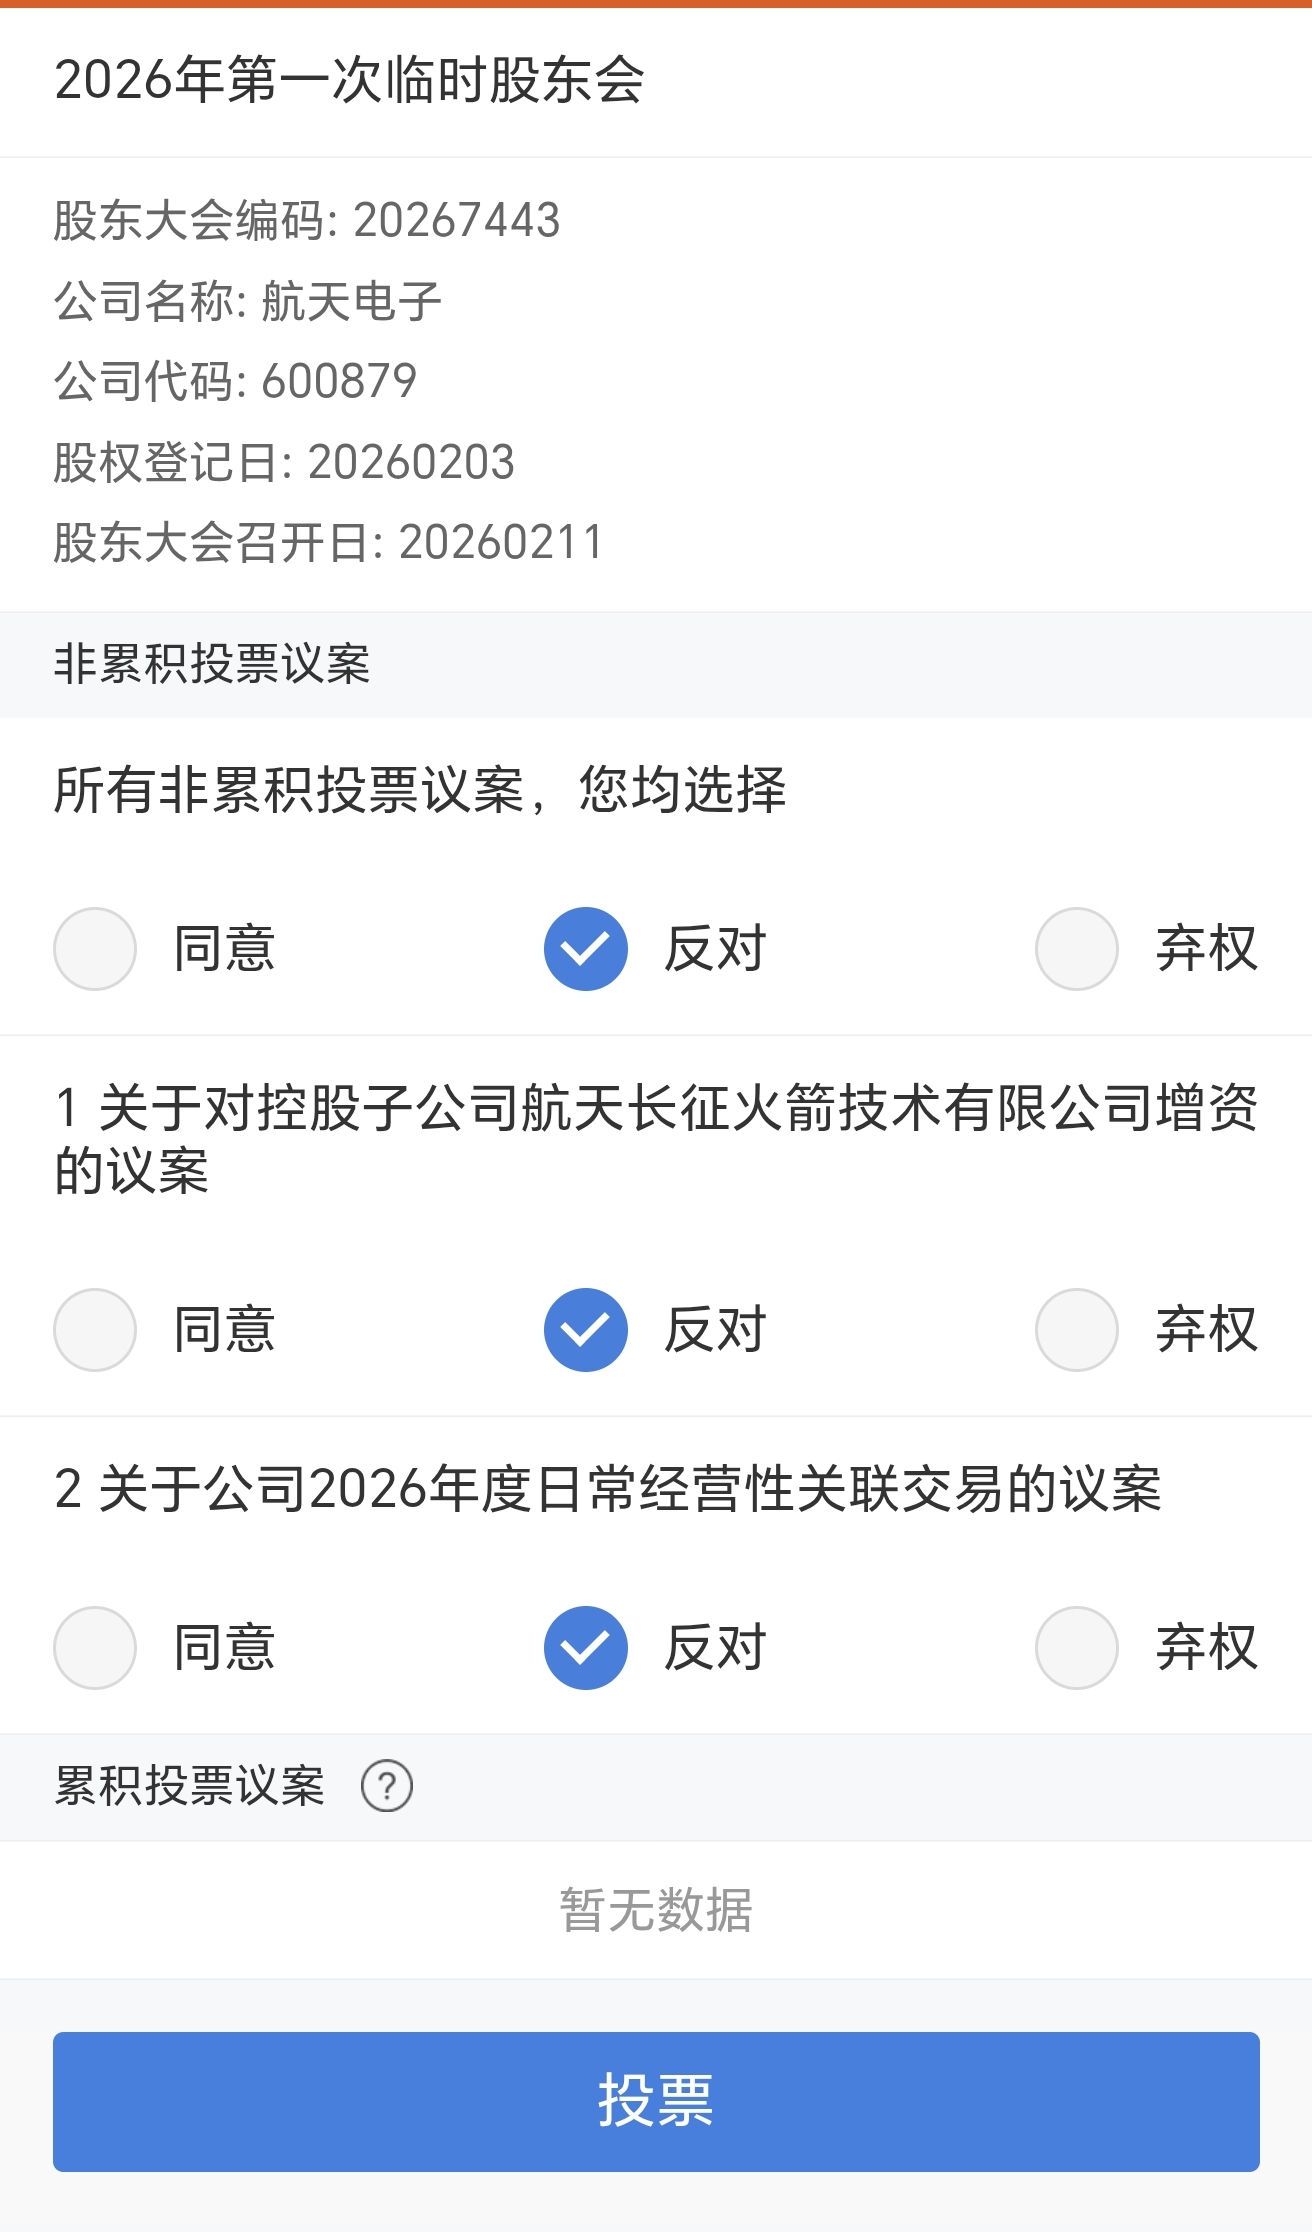
Task: Tap proposal 2 title about 日常经营性关联交易
Action: (607, 1489)
